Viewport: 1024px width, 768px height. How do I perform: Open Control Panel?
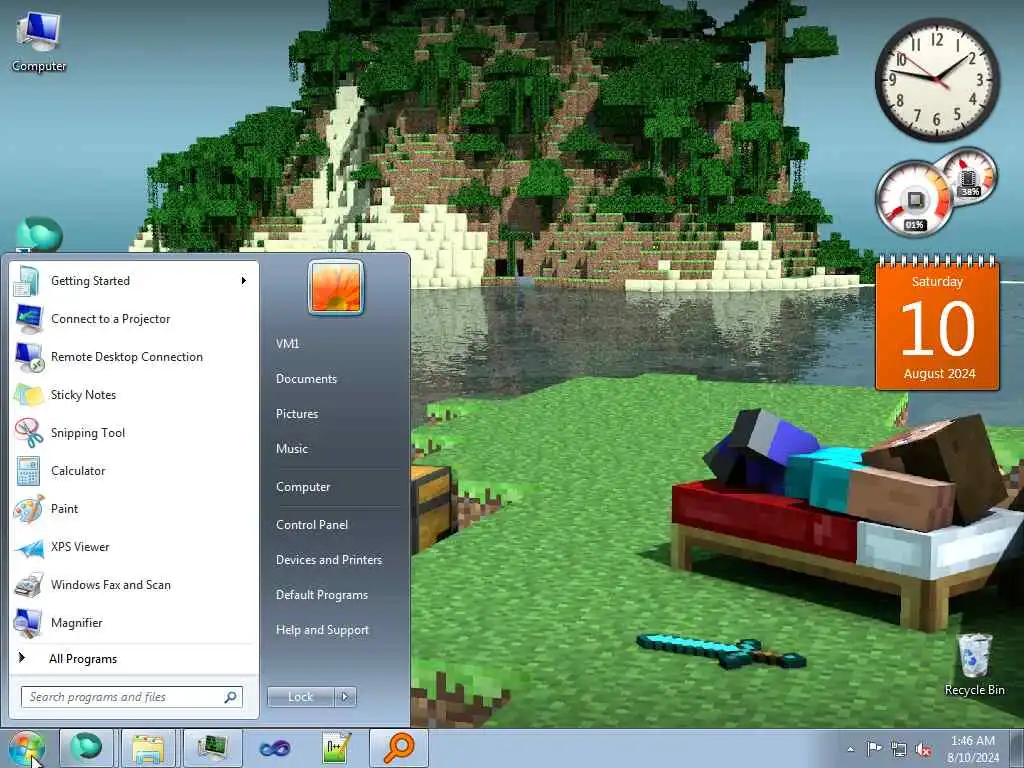(312, 525)
